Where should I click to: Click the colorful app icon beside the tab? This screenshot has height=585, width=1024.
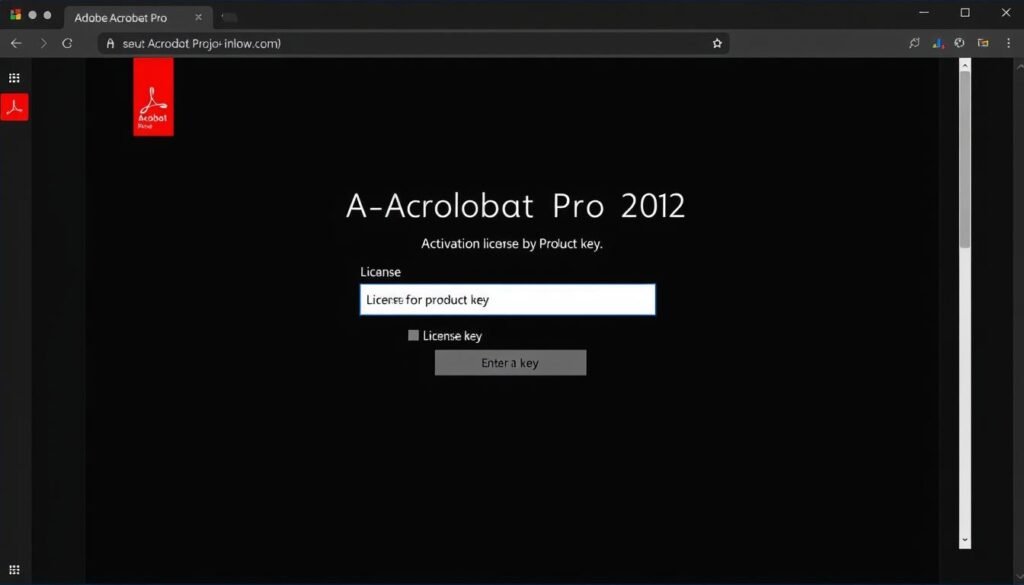tap(16, 14)
